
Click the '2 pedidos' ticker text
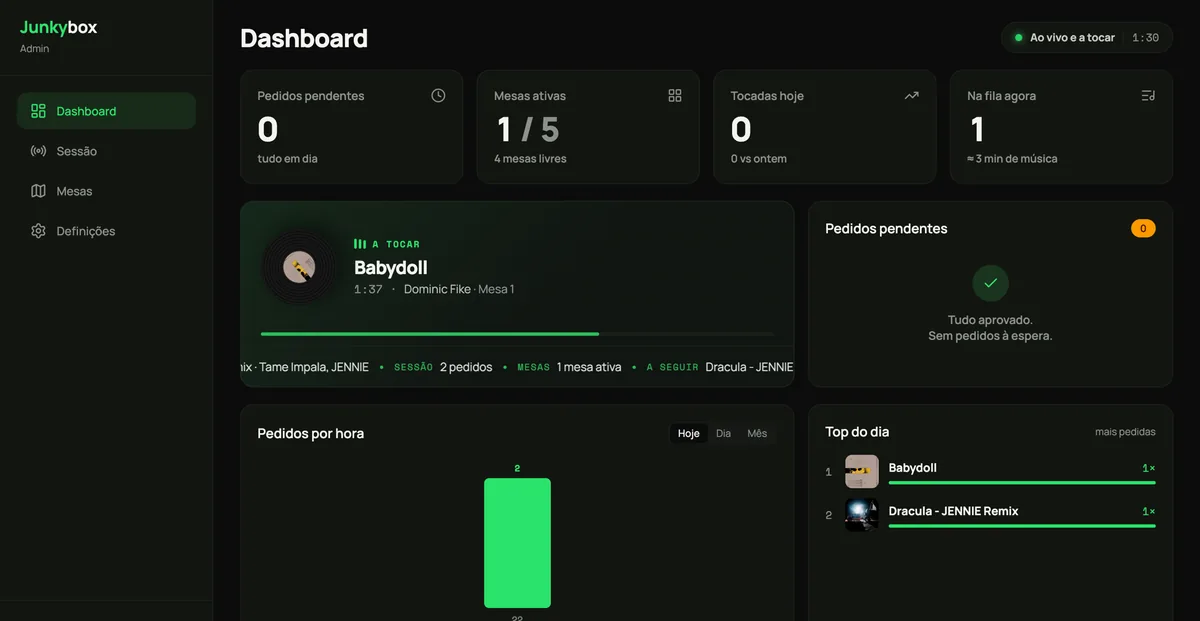[466, 367]
